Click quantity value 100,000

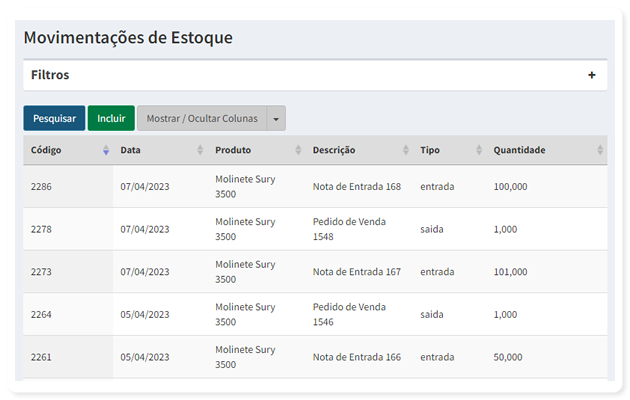pos(510,186)
